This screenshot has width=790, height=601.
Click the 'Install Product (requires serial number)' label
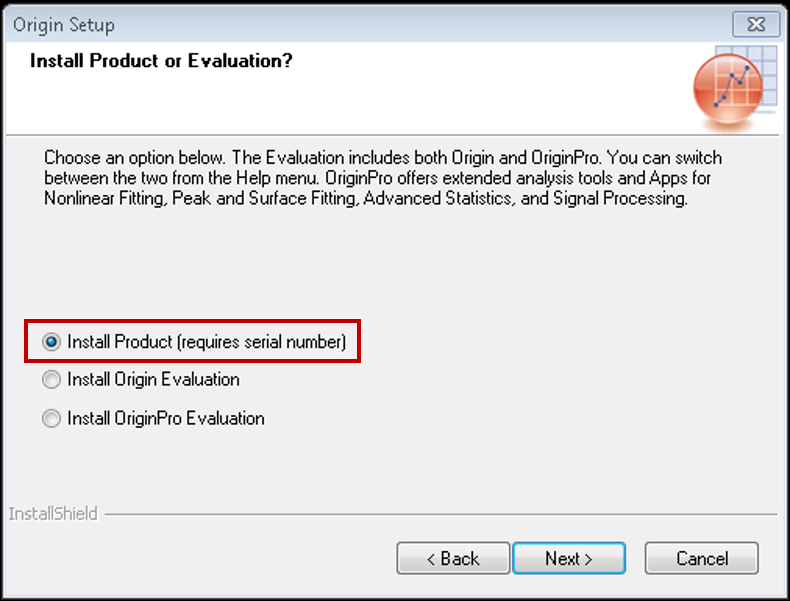coord(207,342)
